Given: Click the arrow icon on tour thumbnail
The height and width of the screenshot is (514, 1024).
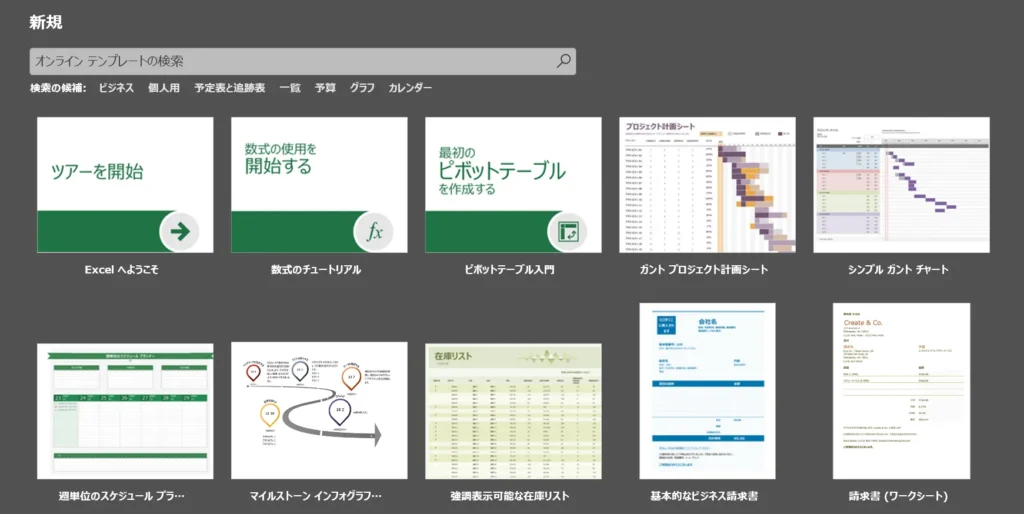Looking at the screenshot, I should coord(180,232).
